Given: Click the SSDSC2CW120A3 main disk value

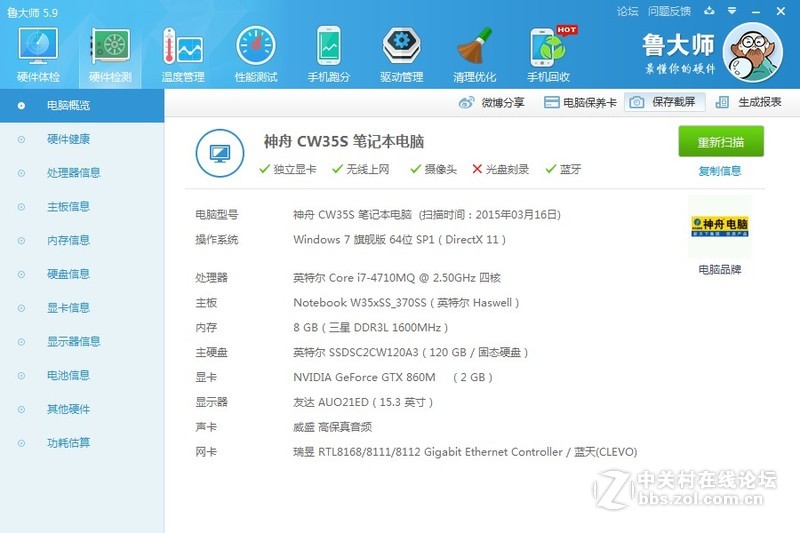Looking at the screenshot, I should coord(411,352).
